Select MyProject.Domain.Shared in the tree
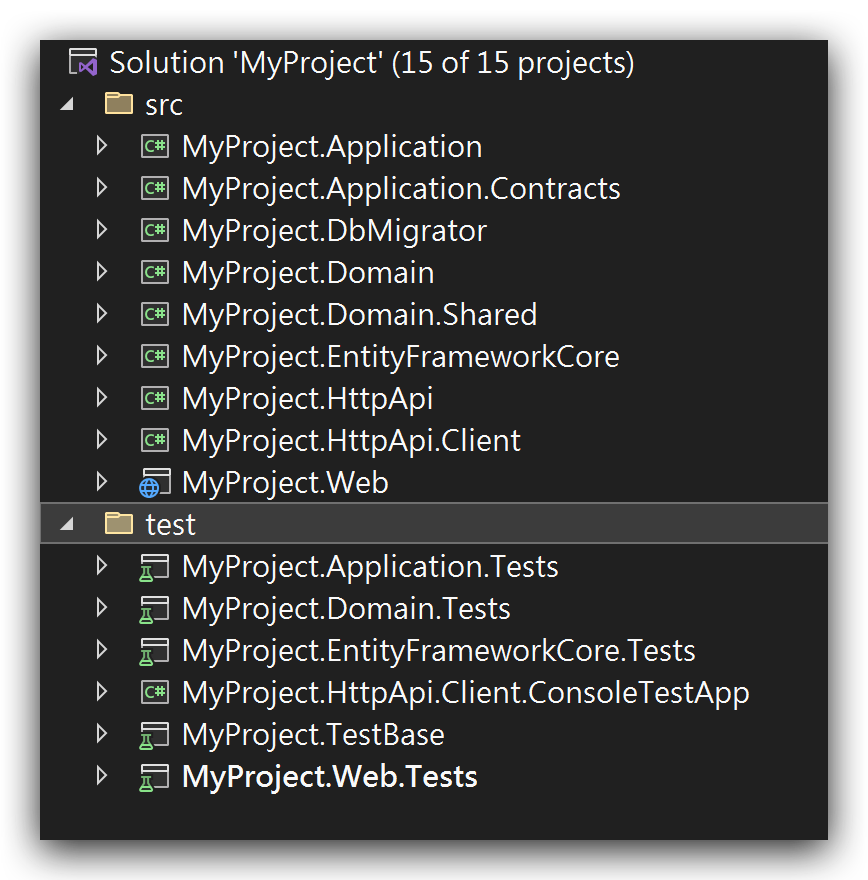868x880 pixels. click(358, 314)
